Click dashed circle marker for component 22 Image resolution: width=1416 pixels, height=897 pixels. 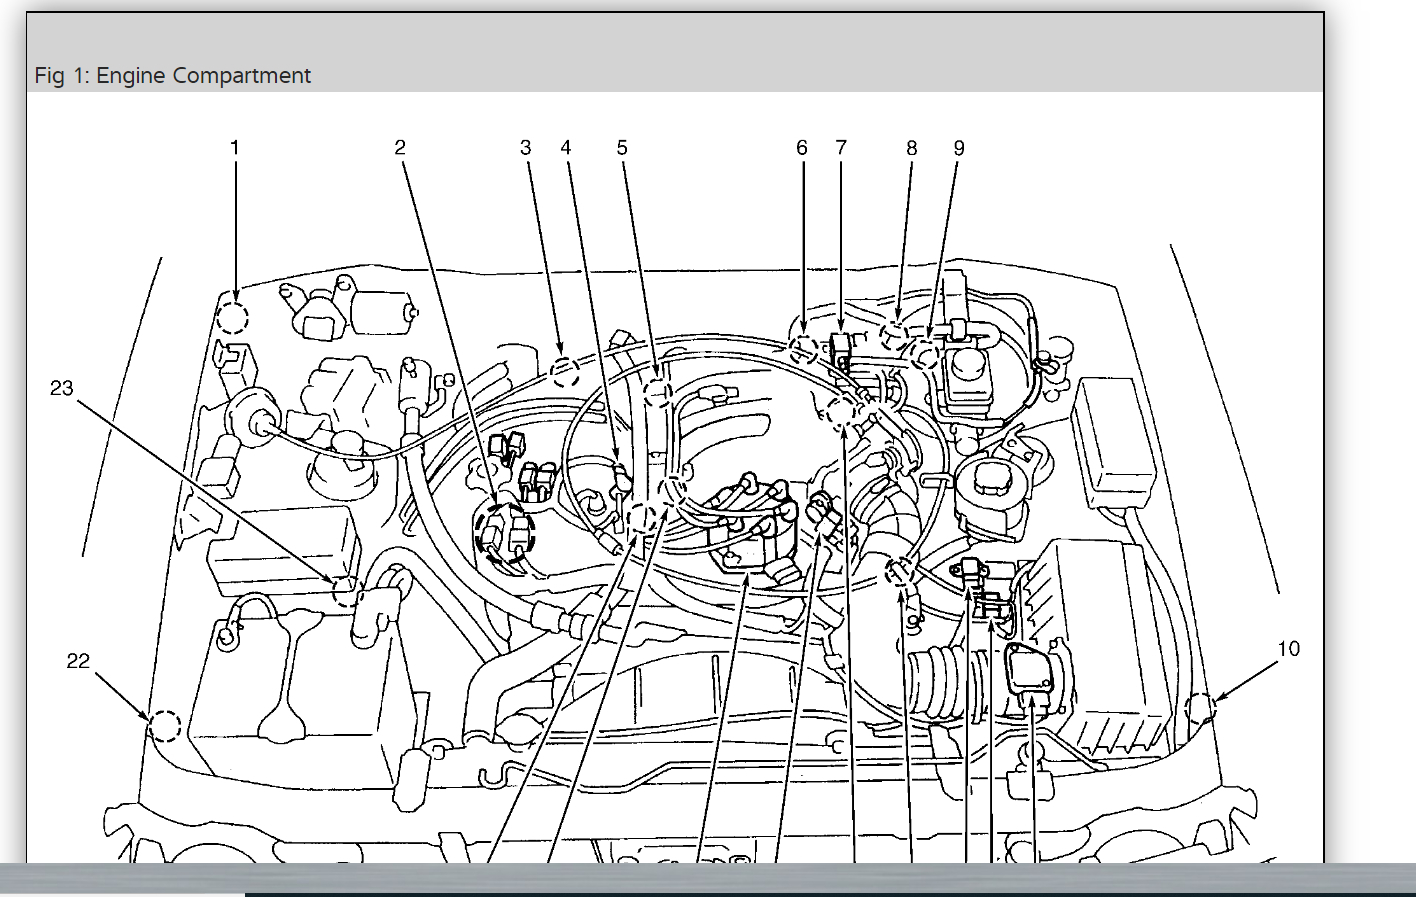point(165,726)
